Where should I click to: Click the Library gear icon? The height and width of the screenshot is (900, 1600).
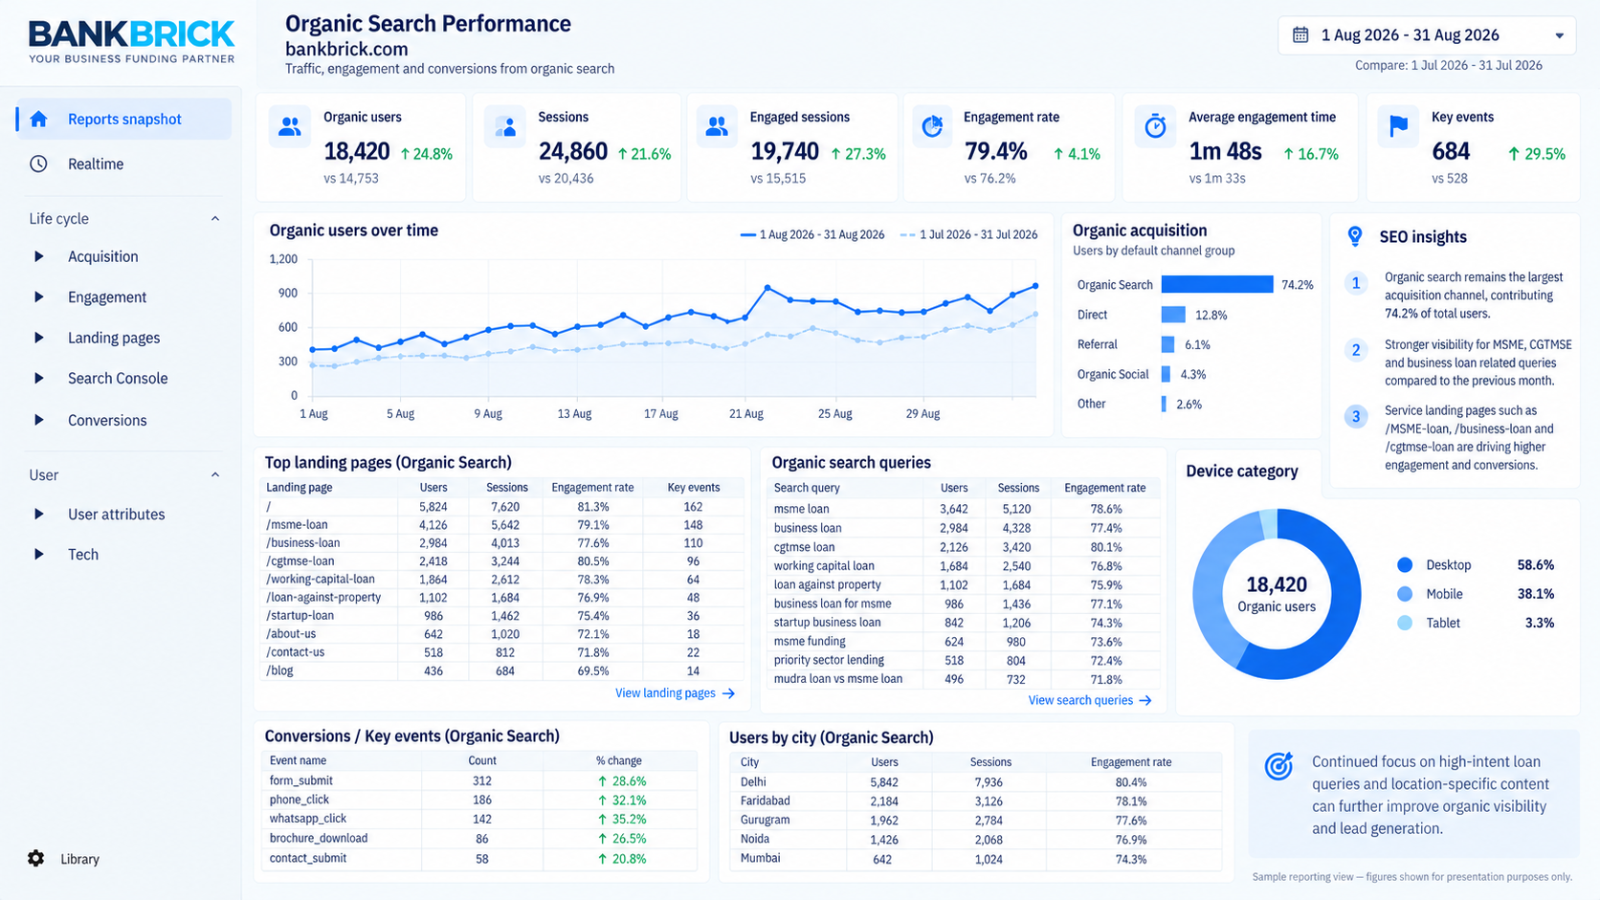point(36,858)
